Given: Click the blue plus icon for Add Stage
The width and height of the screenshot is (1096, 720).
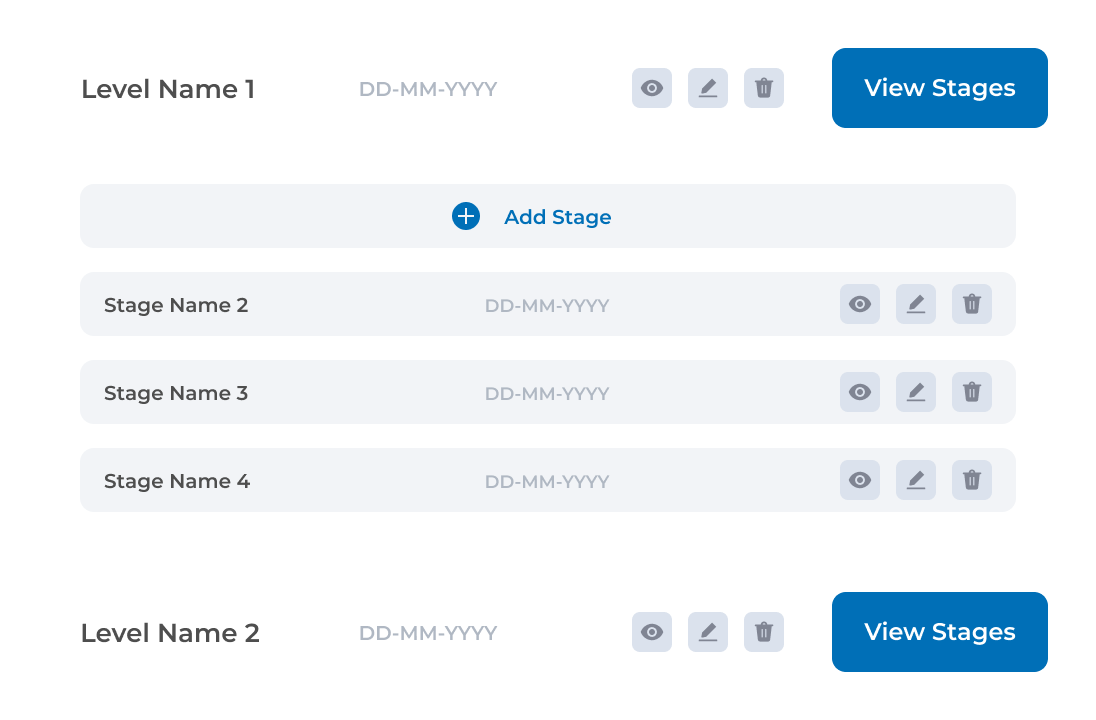Looking at the screenshot, I should coord(466,216).
